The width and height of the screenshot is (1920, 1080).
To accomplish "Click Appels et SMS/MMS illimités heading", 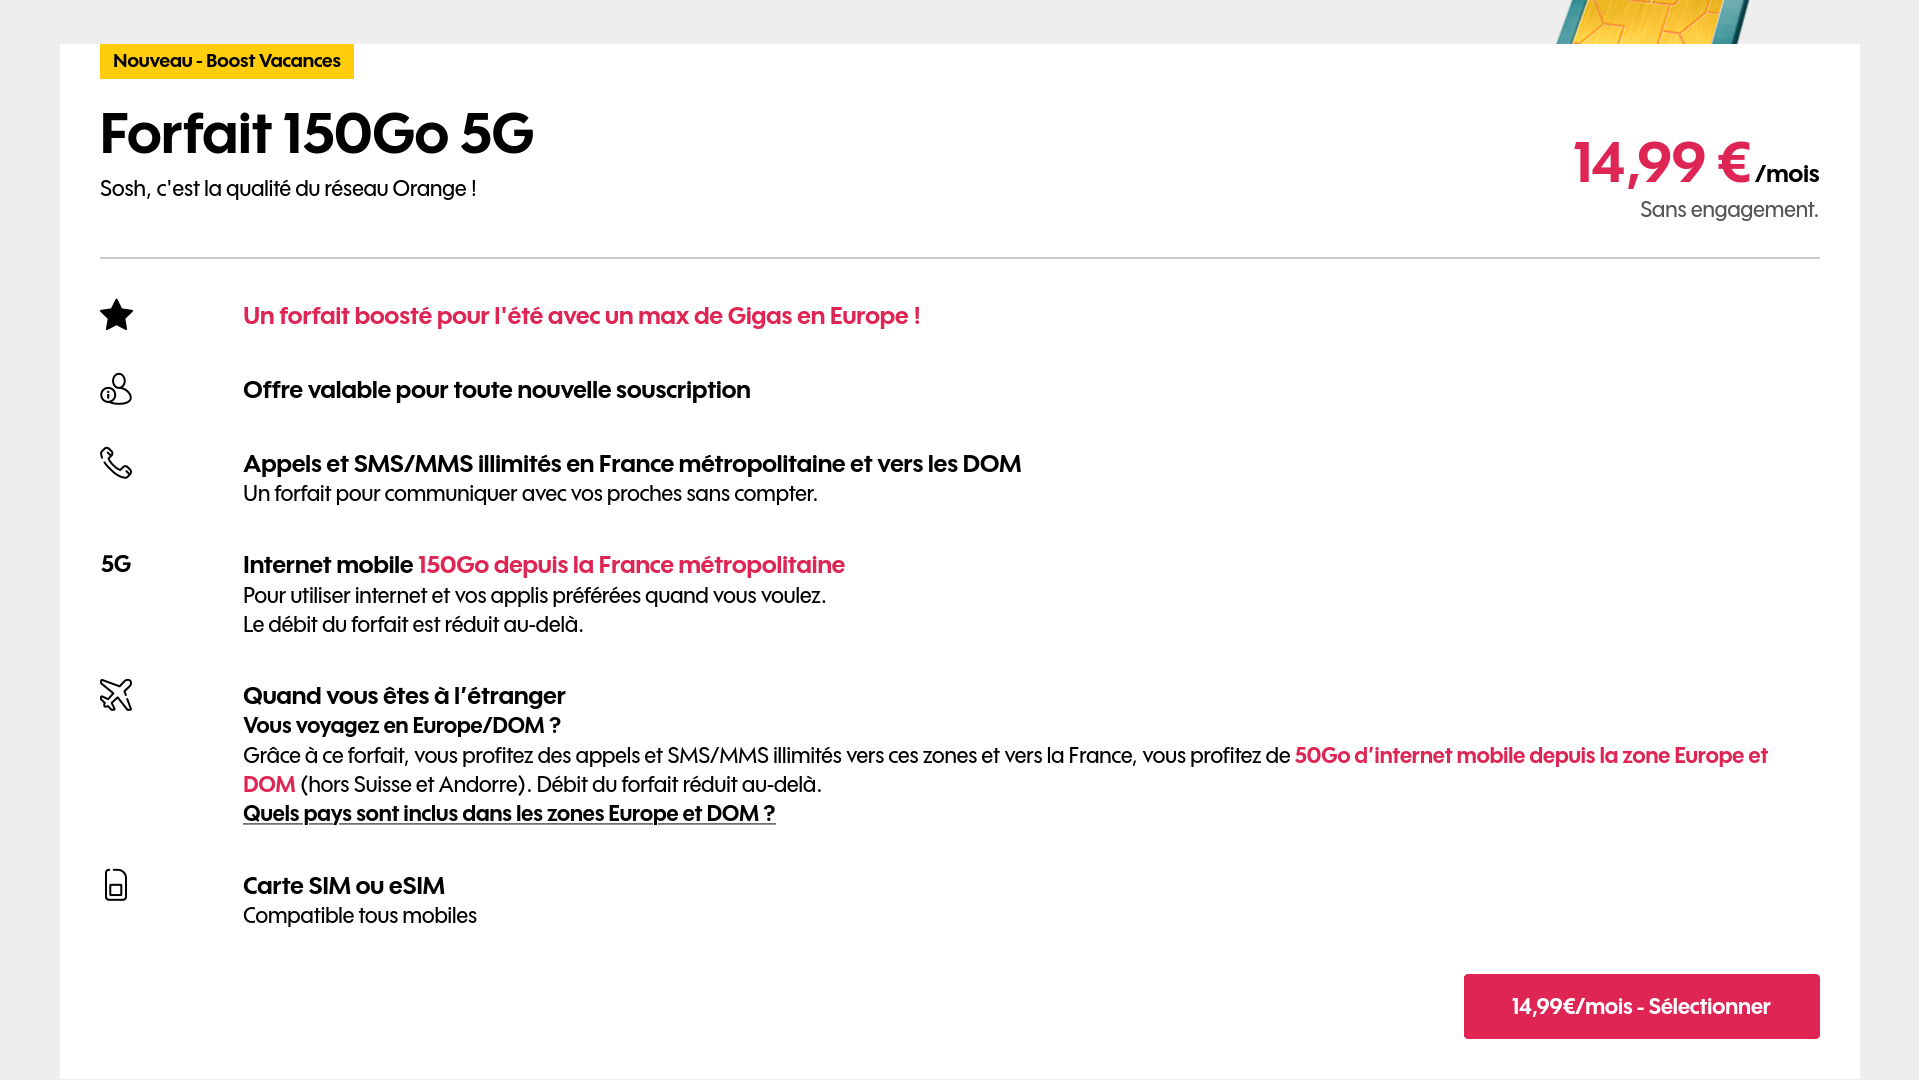I will tap(632, 464).
